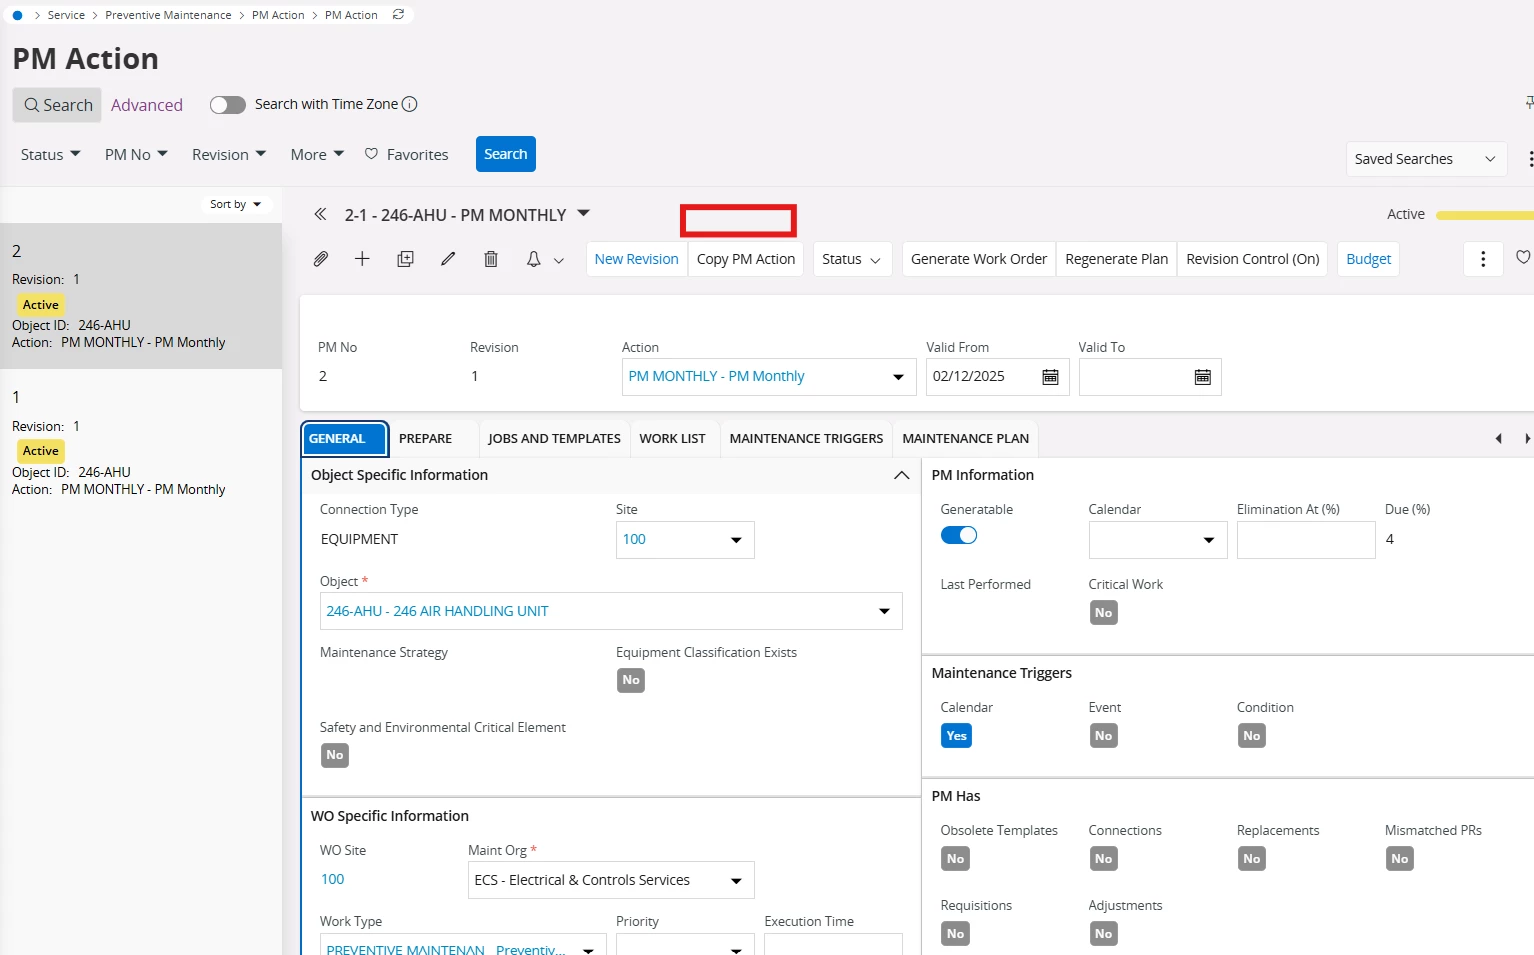Open the bell notification options chevron
The height and width of the screenshot is (955, 1534).
pos(559,260)
